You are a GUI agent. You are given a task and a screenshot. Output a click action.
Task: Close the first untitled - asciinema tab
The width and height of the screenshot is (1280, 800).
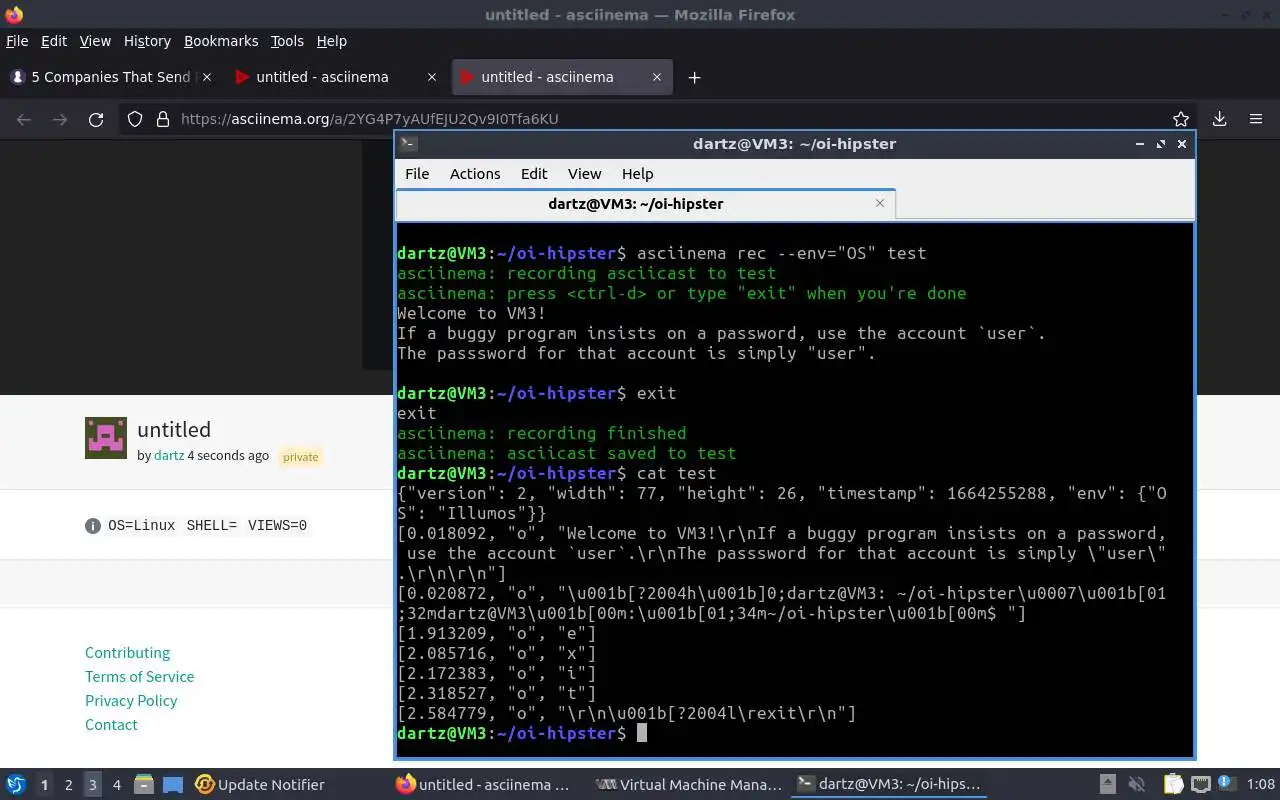pos(432,77)
